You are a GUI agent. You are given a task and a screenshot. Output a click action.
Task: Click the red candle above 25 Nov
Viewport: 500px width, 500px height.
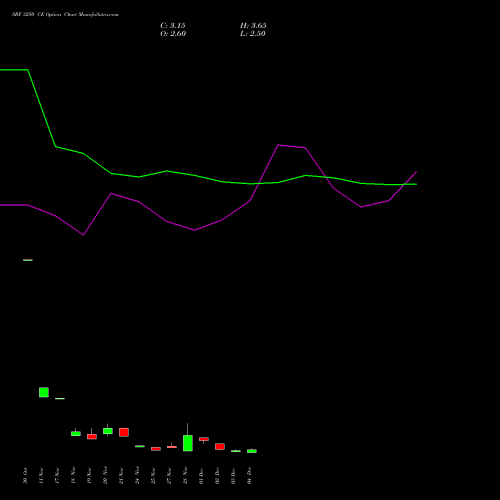tap(156, 449)
